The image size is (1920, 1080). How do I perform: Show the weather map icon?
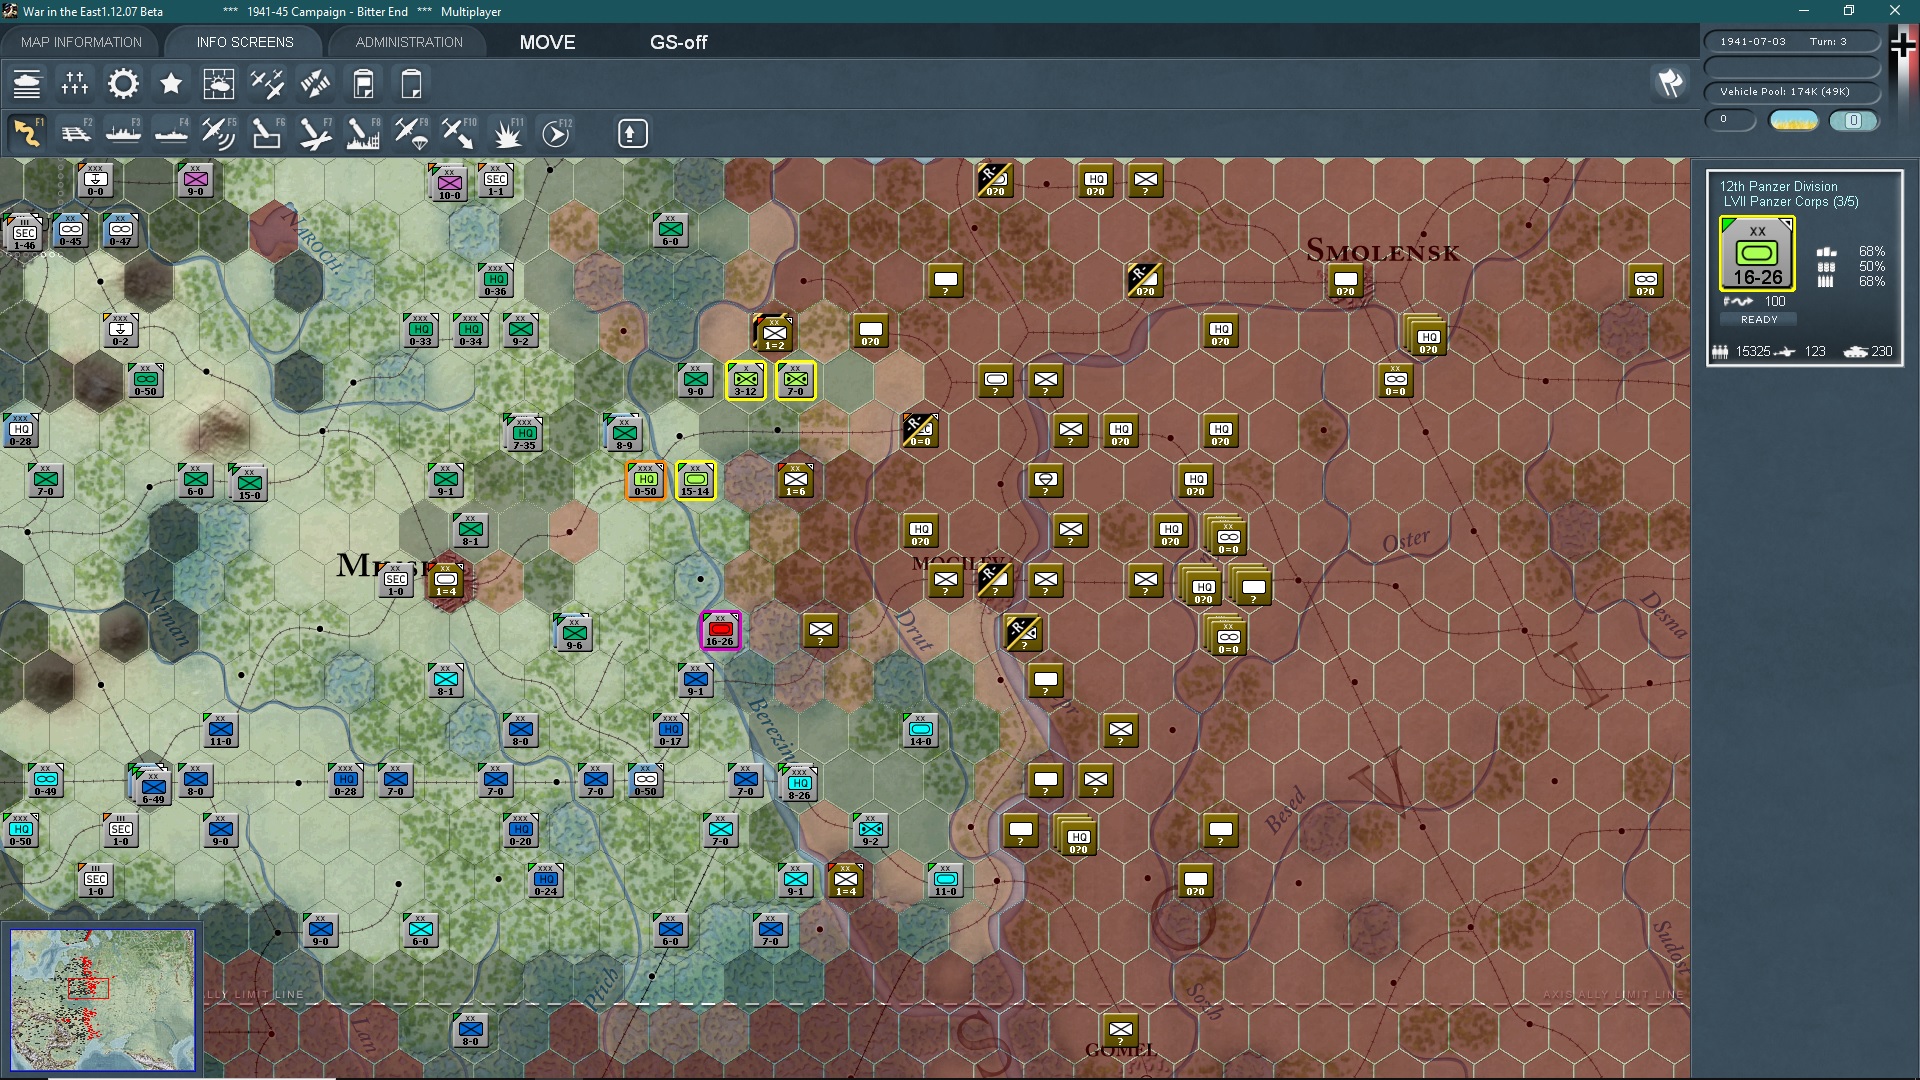219,84
